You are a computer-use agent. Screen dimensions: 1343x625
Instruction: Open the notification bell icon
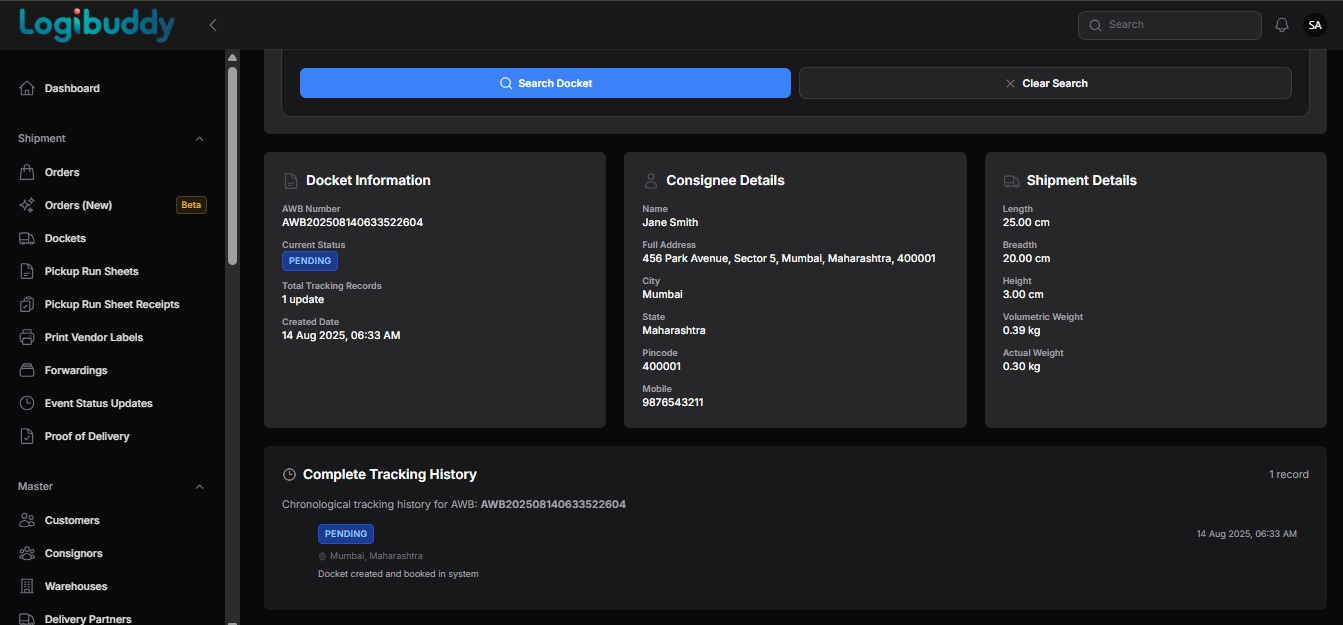tap(1281, 24)
